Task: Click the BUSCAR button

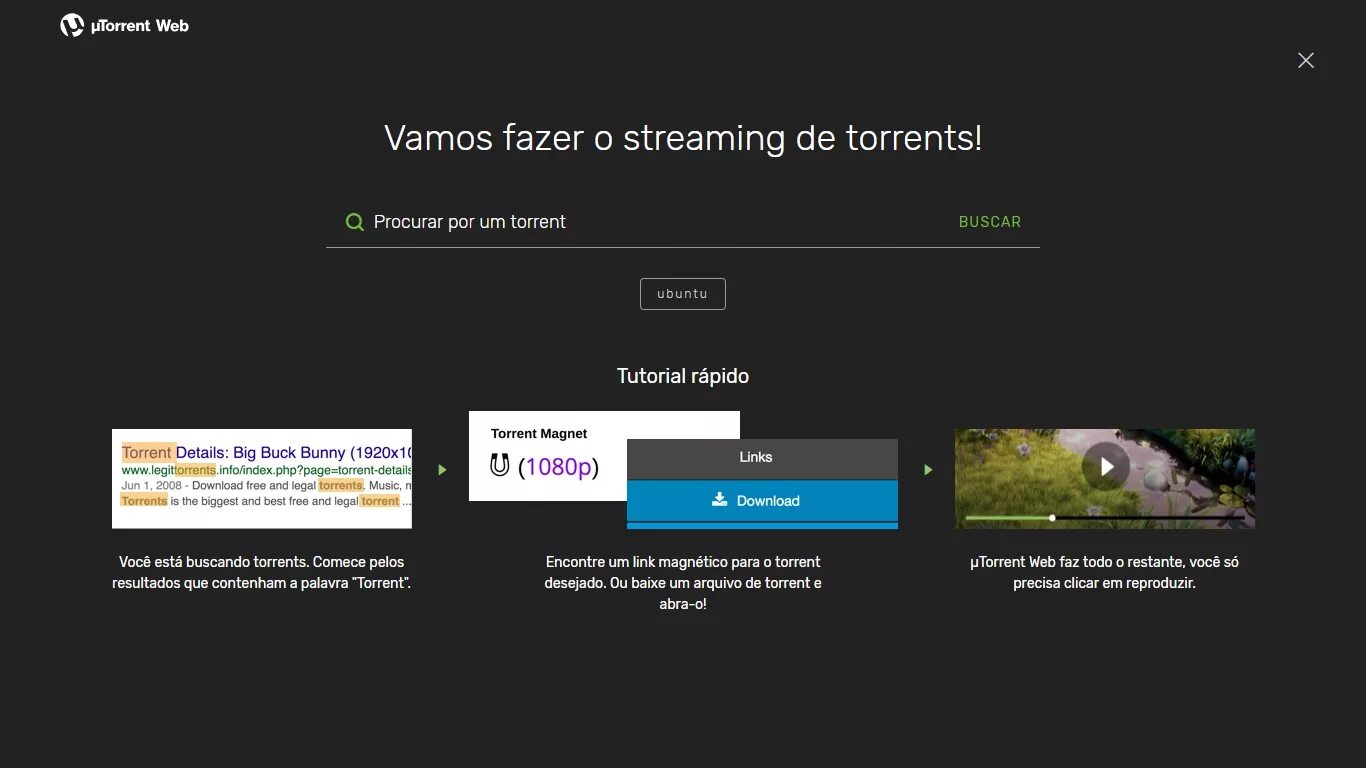Action: [x=990, y=222]
